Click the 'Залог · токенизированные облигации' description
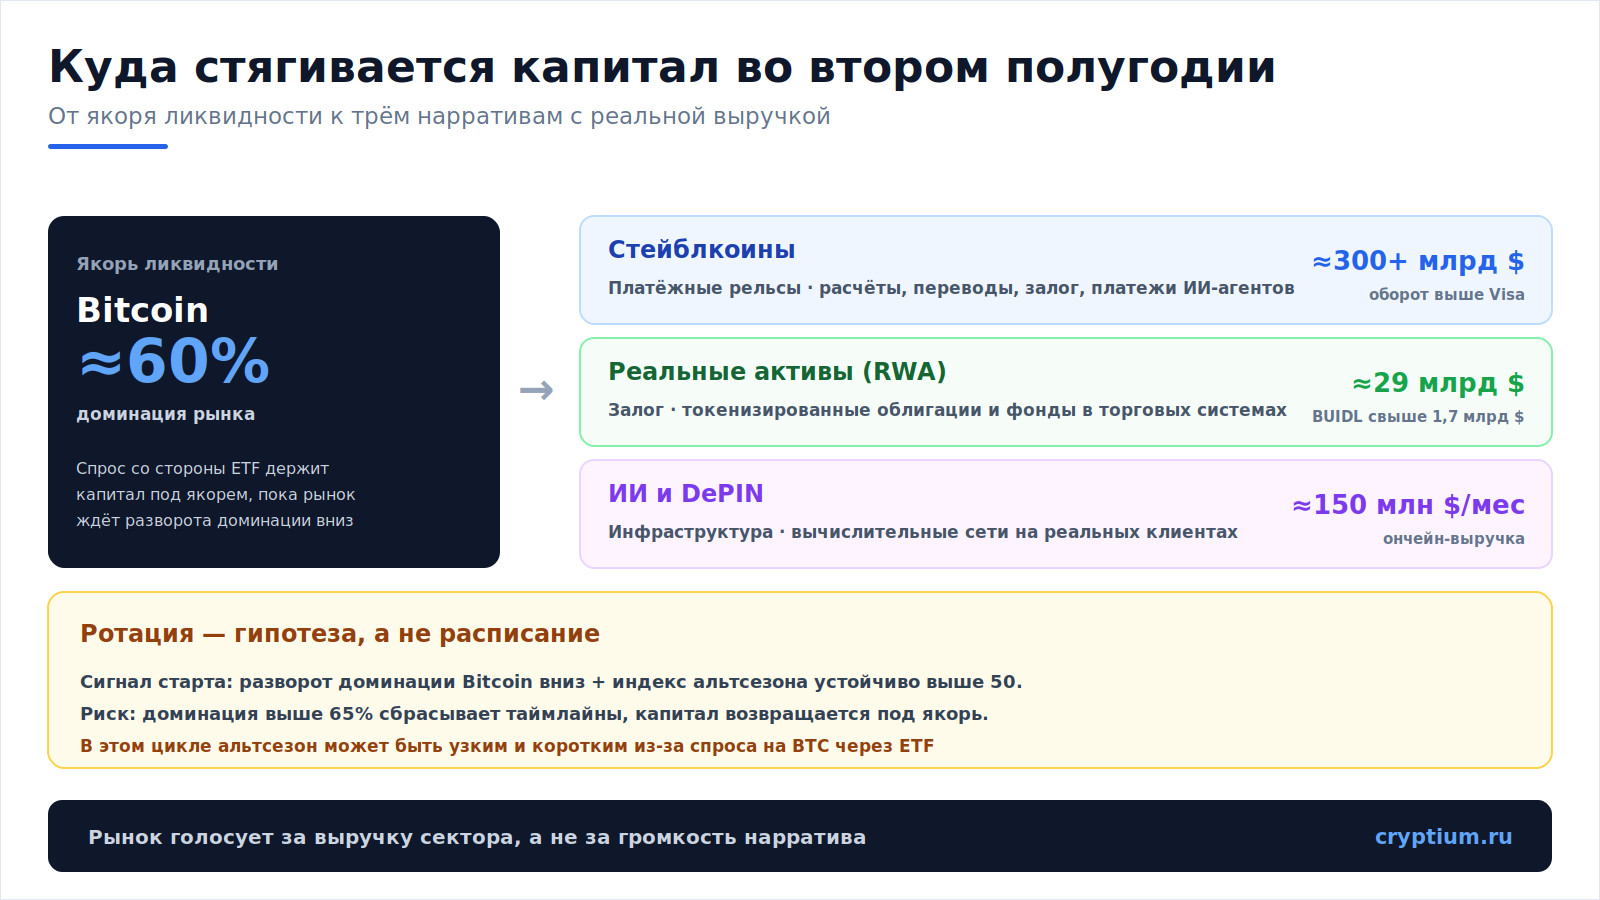This screenshot has width=1600, height=900. click(x=947, y=410)
